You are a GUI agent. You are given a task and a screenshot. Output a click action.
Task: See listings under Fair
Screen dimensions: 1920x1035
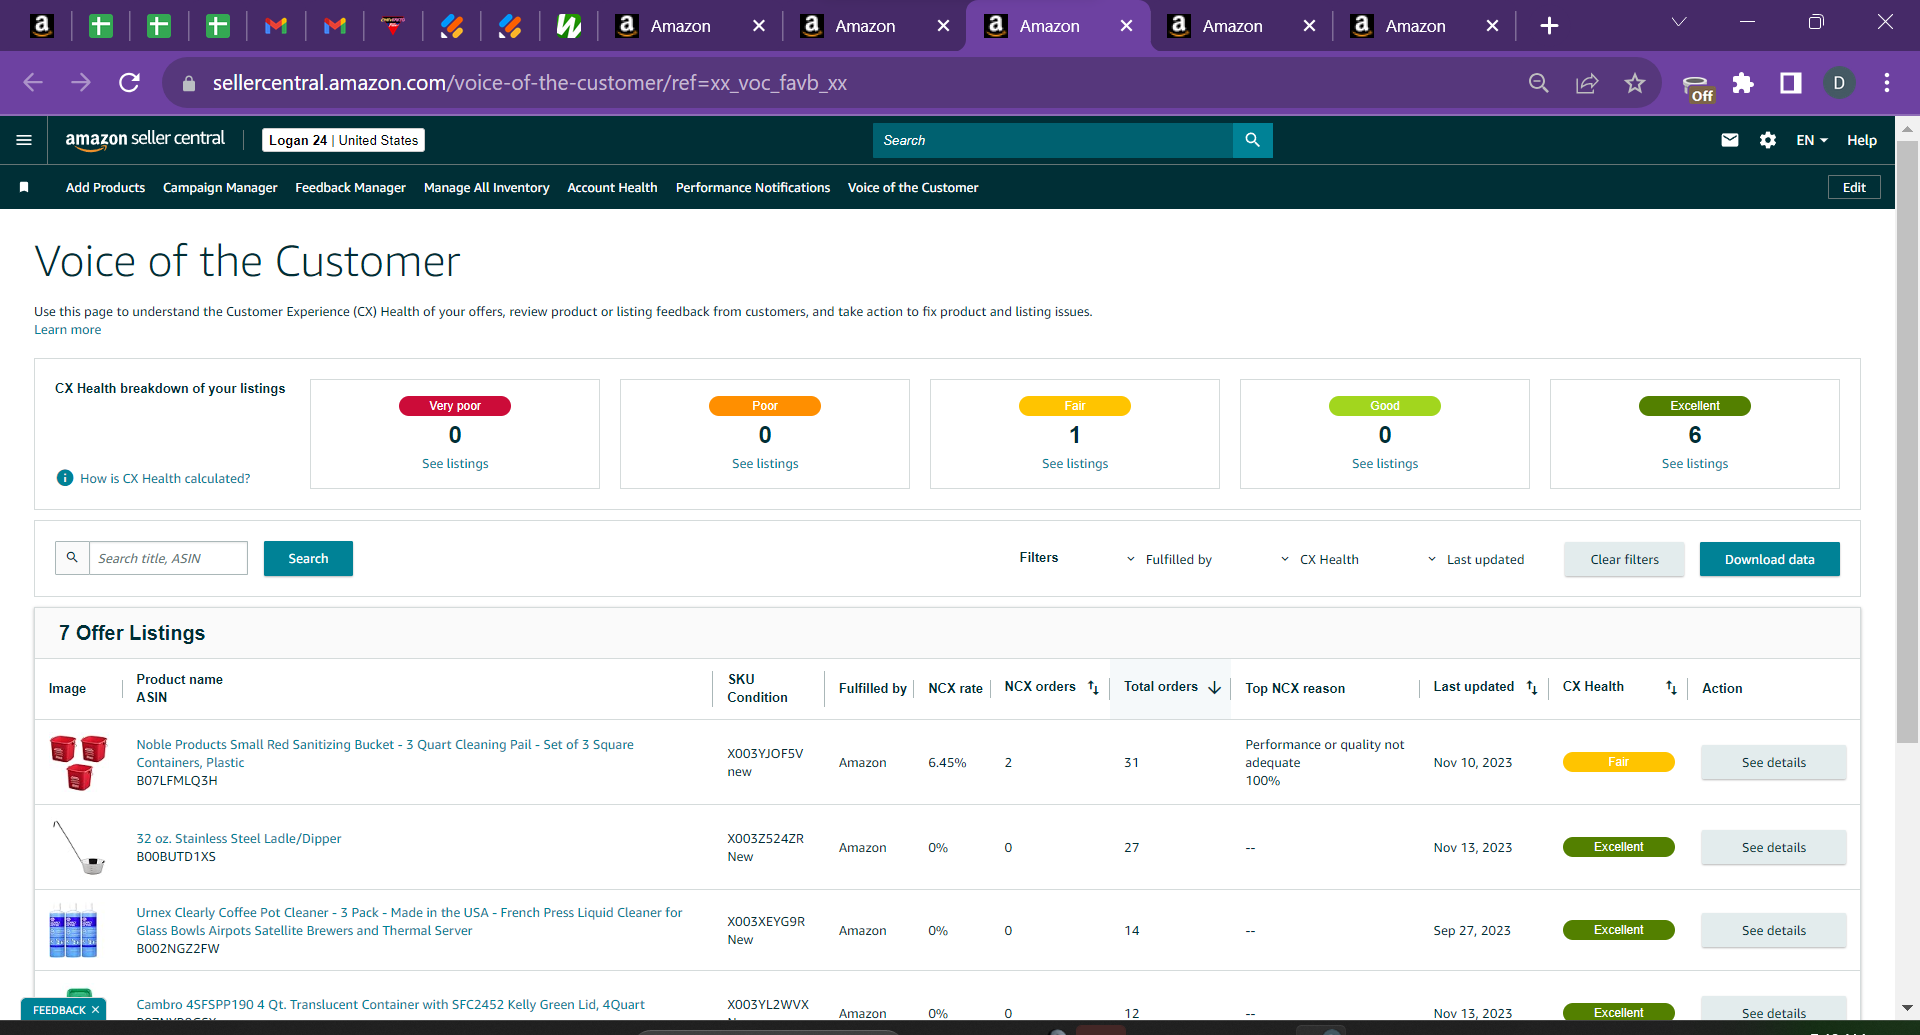(x=1075, y=463)
